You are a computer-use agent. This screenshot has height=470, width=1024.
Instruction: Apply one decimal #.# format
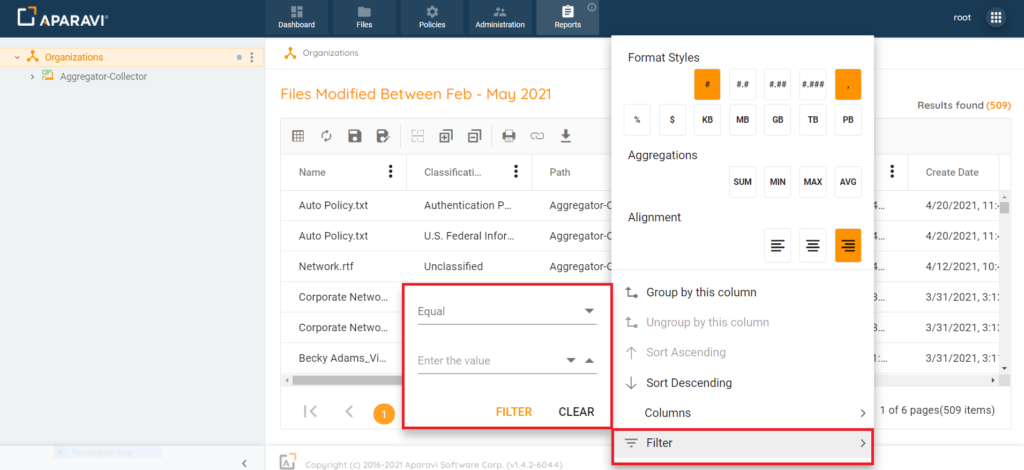[743, 84]
